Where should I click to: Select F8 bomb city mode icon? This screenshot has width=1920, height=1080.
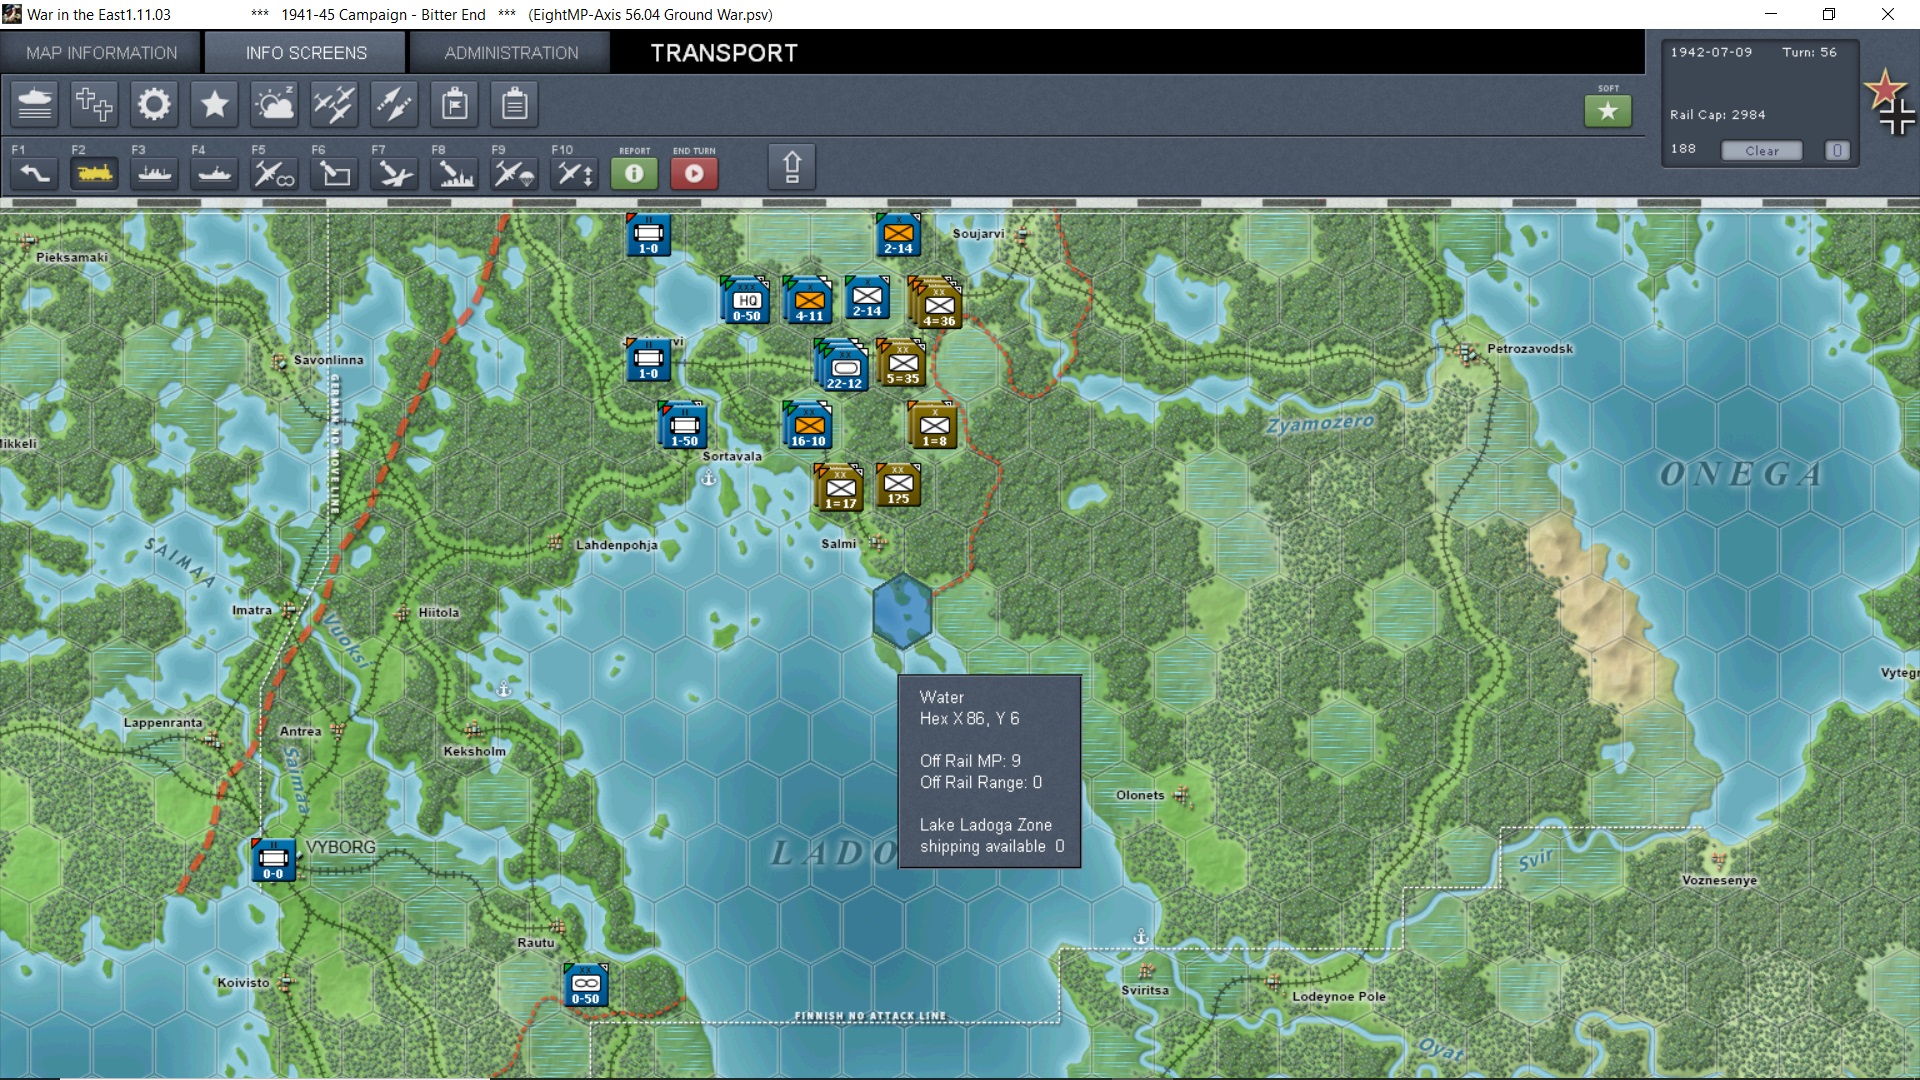tap(456, 174)
